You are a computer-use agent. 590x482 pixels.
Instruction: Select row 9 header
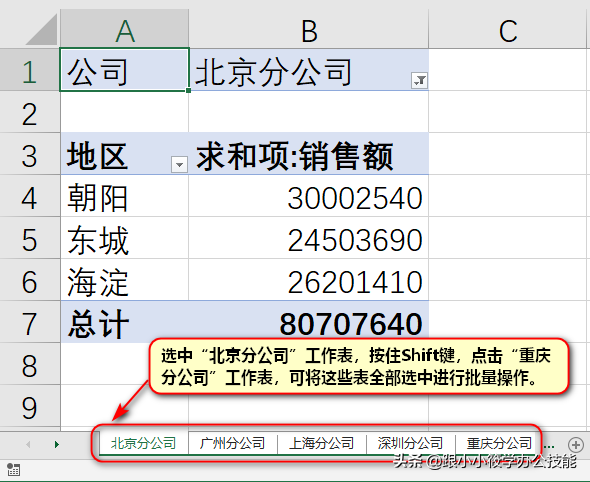point(30,406)
